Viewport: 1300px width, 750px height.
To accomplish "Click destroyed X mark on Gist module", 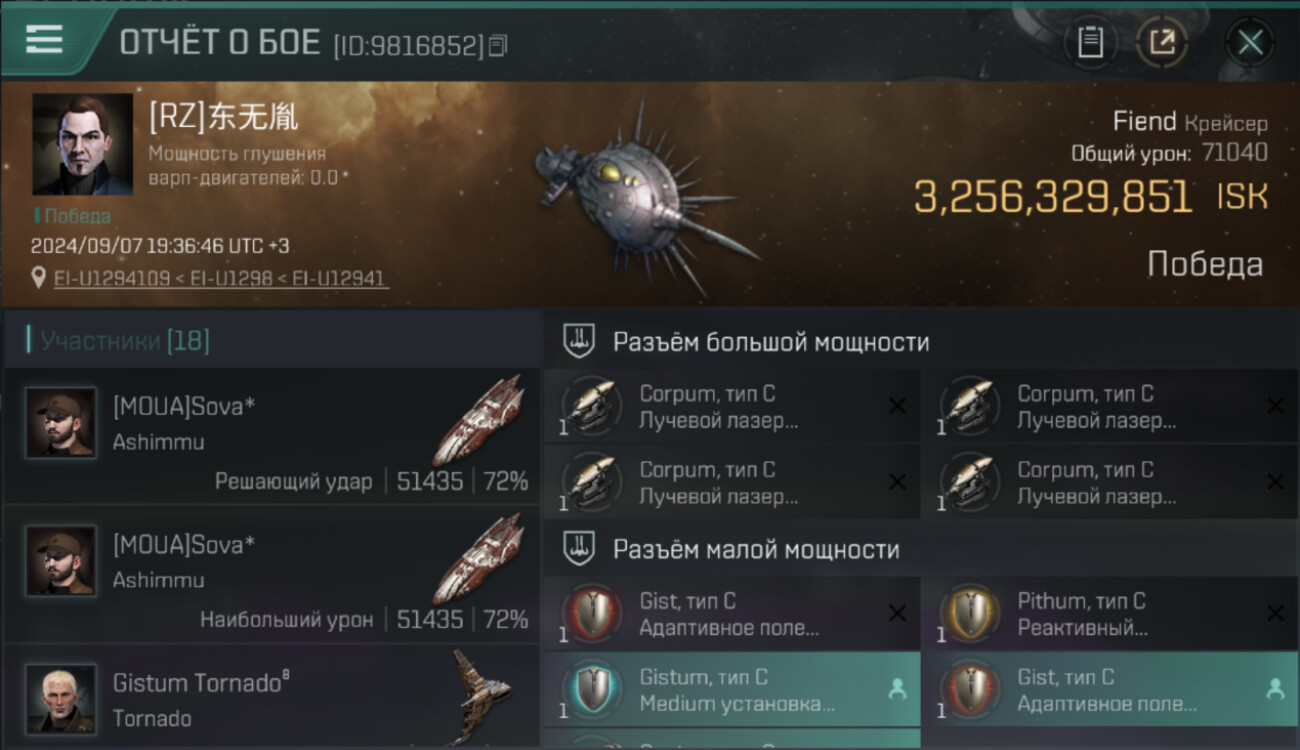I will [x=897, y=613].
